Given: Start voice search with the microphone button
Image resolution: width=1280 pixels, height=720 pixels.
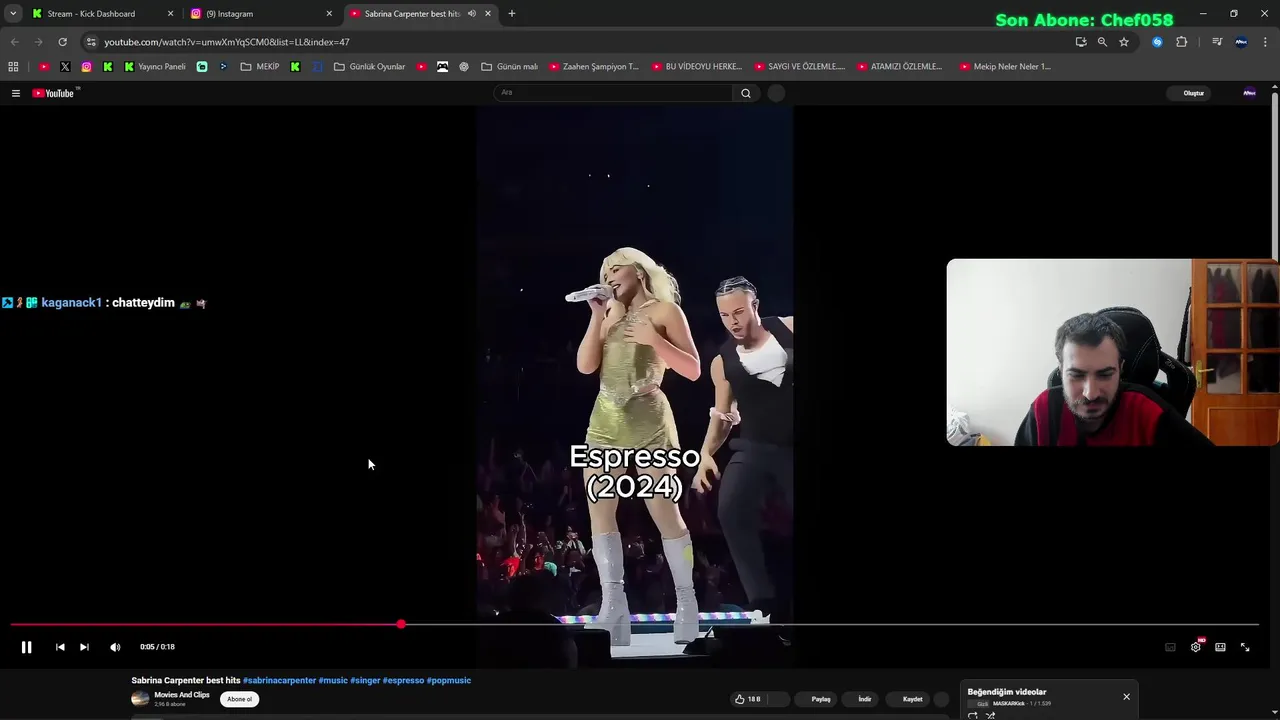Looking at the screenshot, I should coord(776,93).
